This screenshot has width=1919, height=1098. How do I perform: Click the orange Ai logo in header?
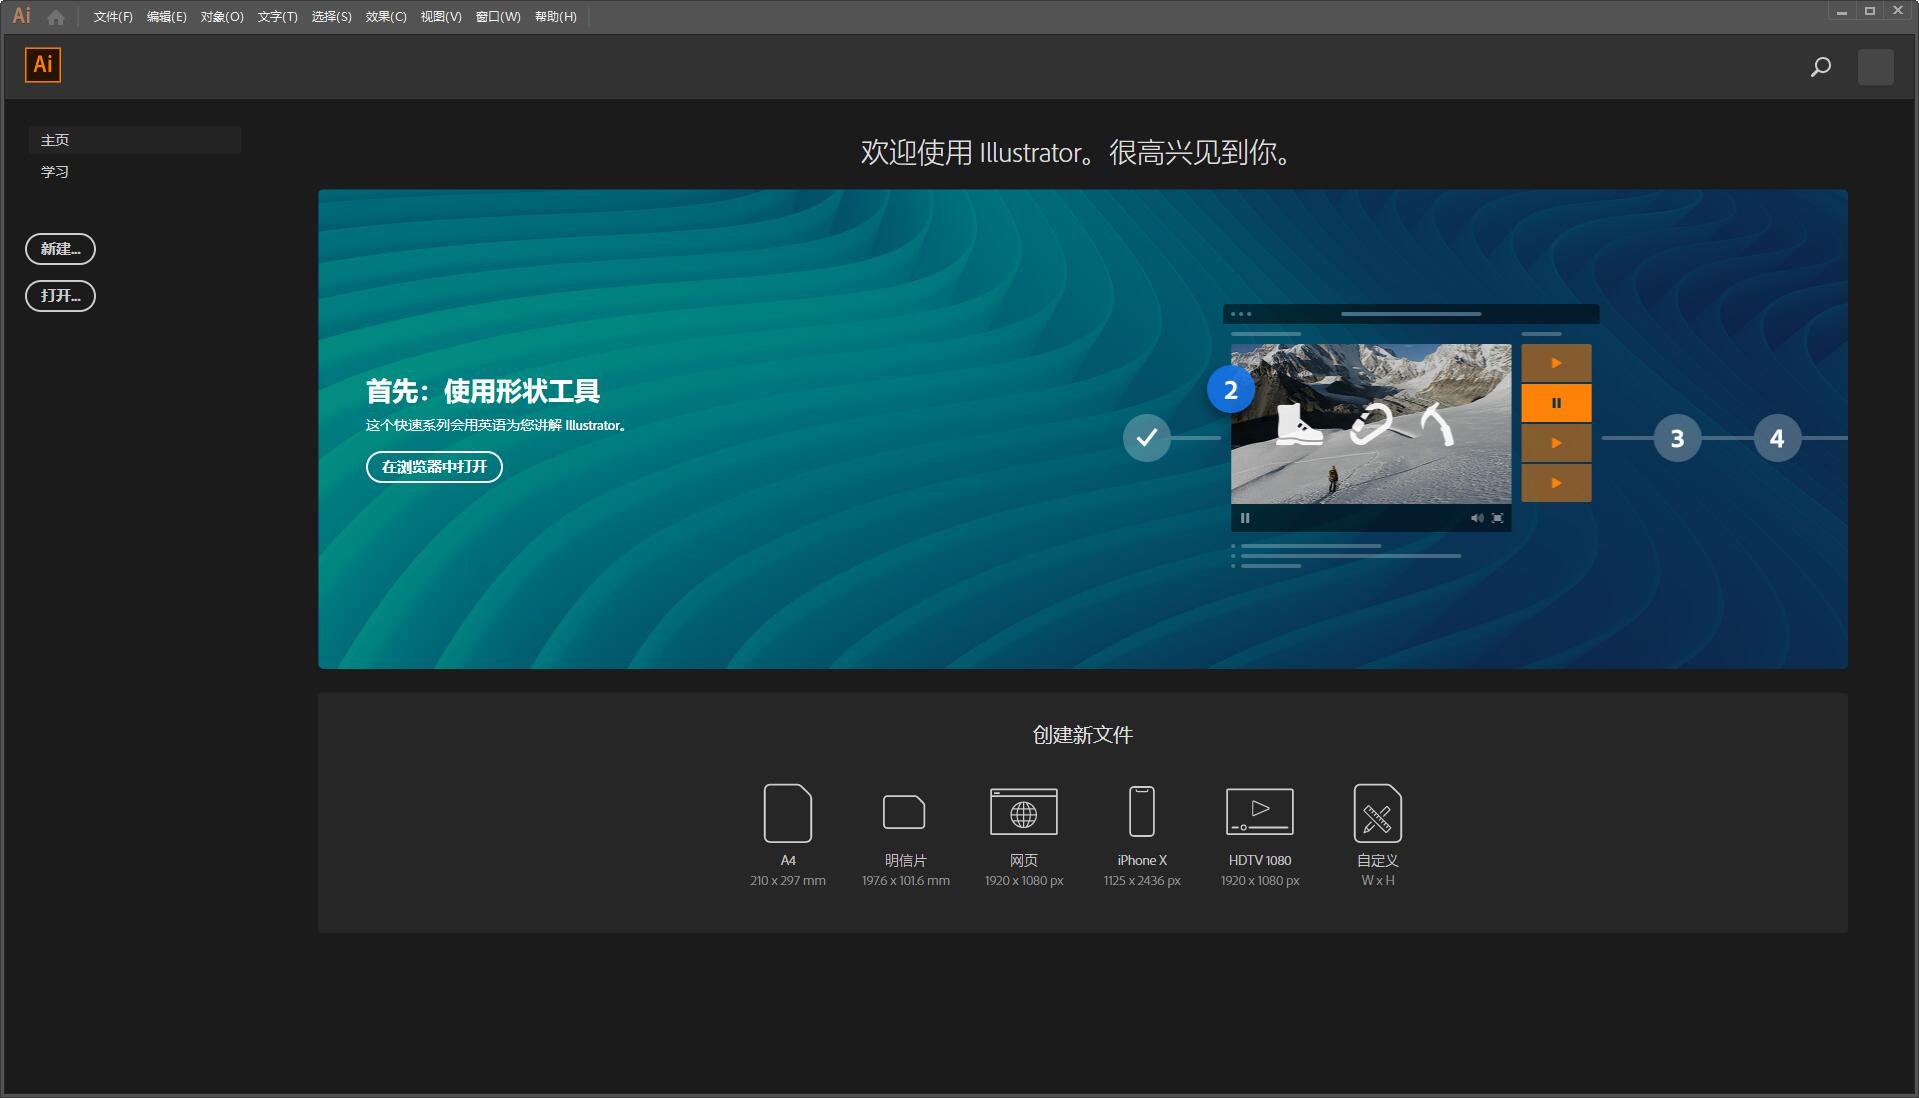coord(43,65)
